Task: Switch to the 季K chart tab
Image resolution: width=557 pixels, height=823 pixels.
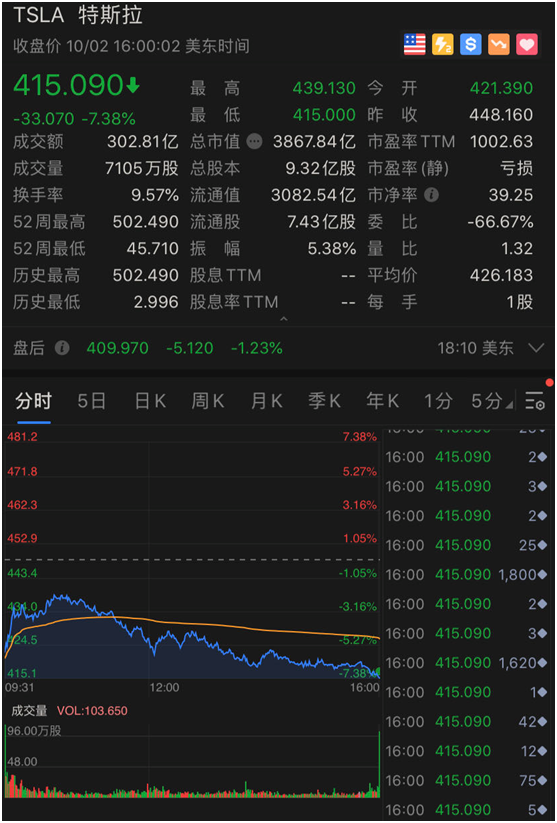Action: pos(324,402)
